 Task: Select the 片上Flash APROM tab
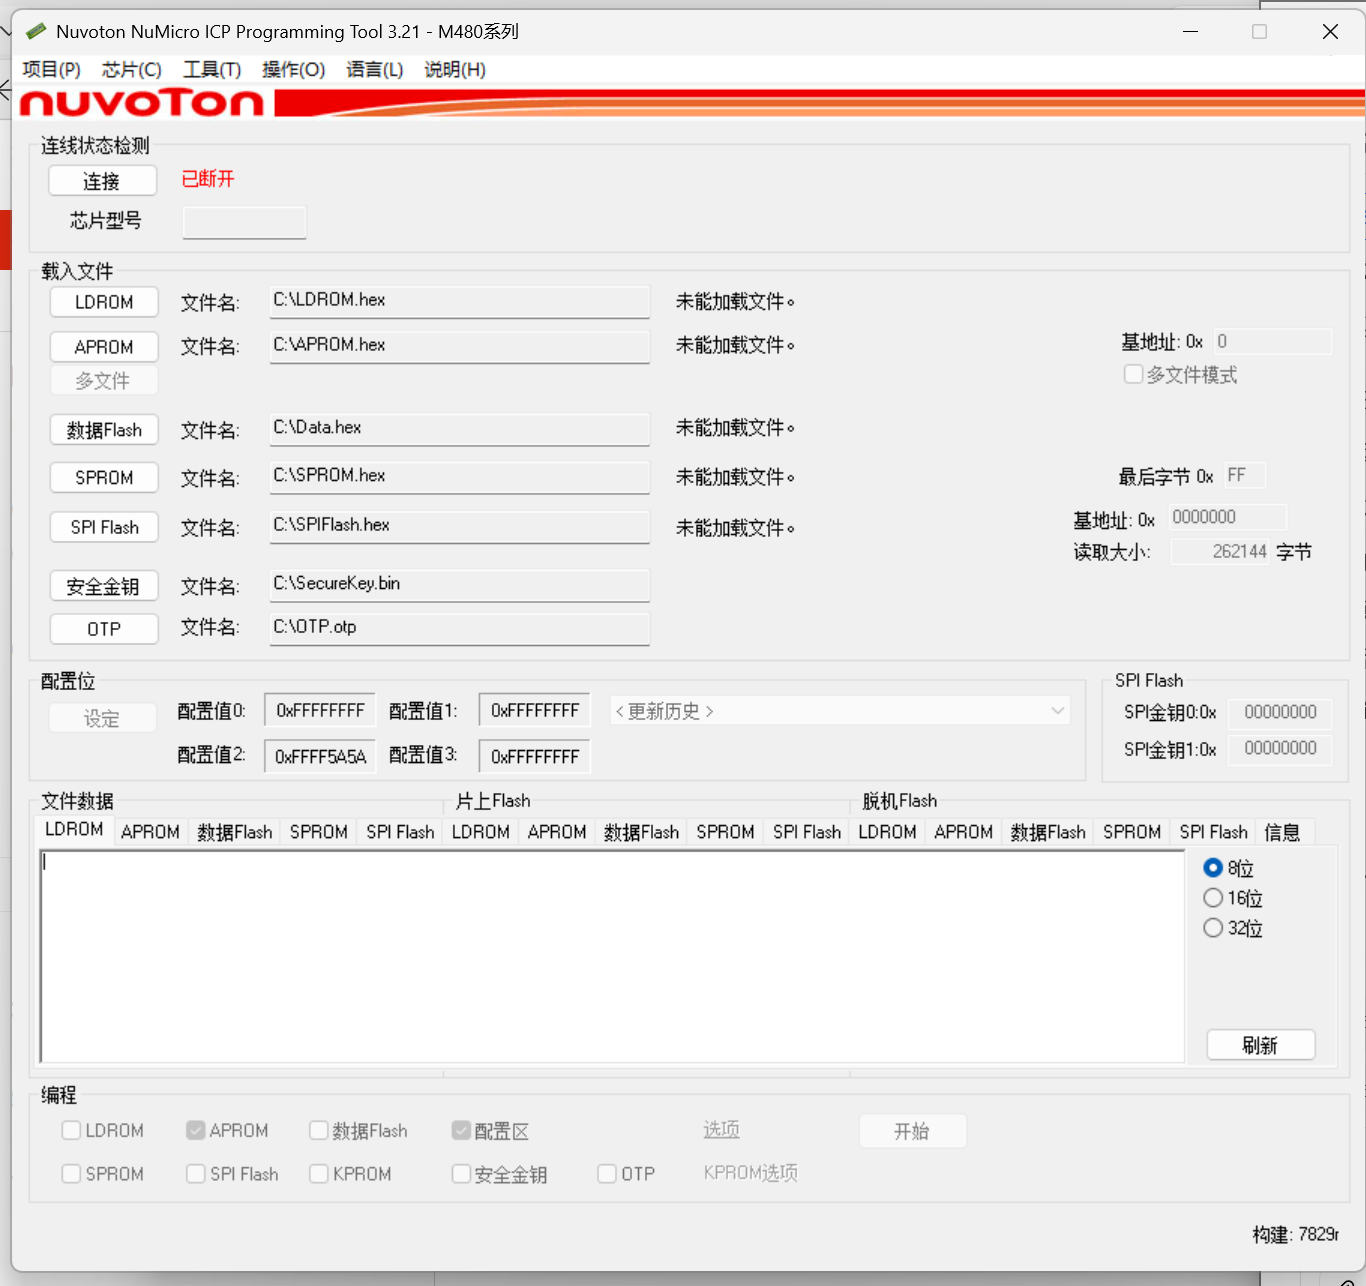click(x=557, y=832)
